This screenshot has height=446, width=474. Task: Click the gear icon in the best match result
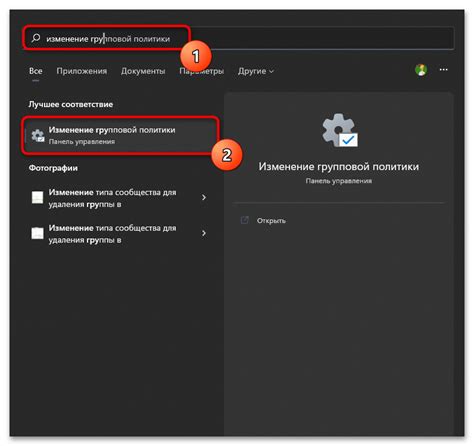[38, 136]
